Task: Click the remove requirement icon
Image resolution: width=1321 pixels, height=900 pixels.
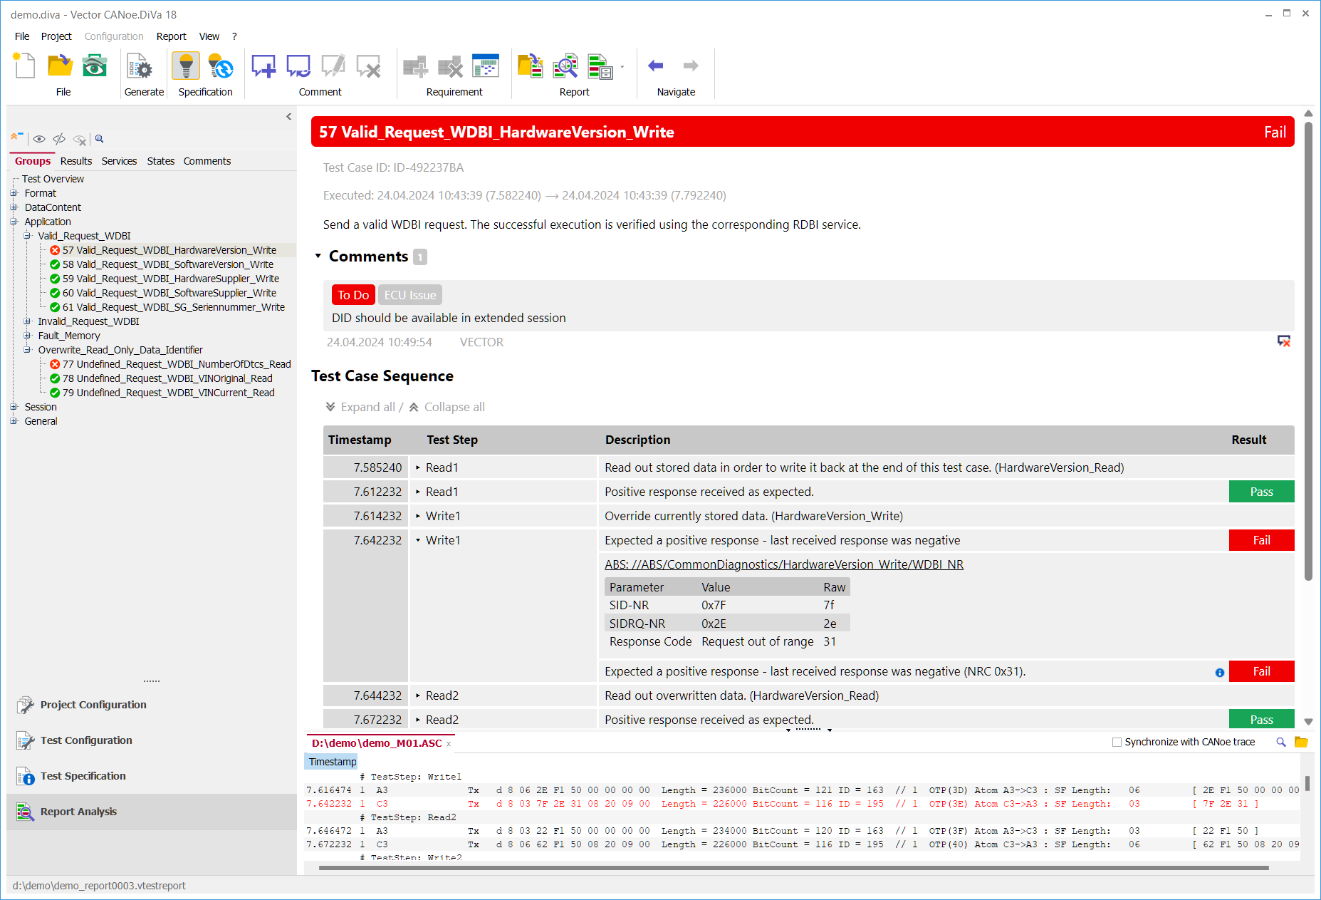Action: [450, 66]
